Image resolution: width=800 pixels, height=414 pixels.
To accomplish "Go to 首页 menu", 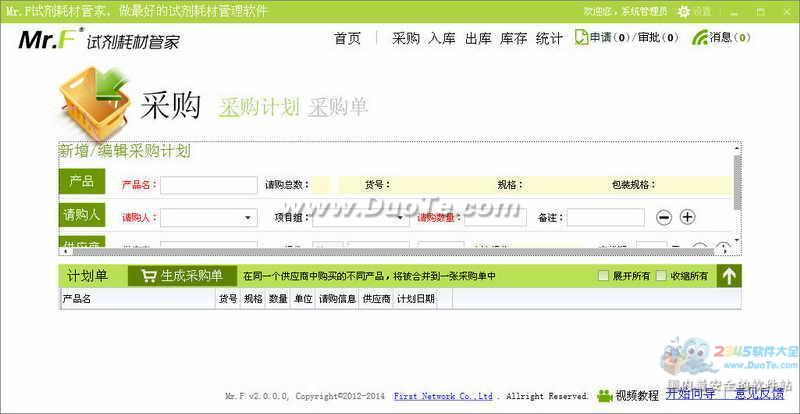I will tap(347, 38).
